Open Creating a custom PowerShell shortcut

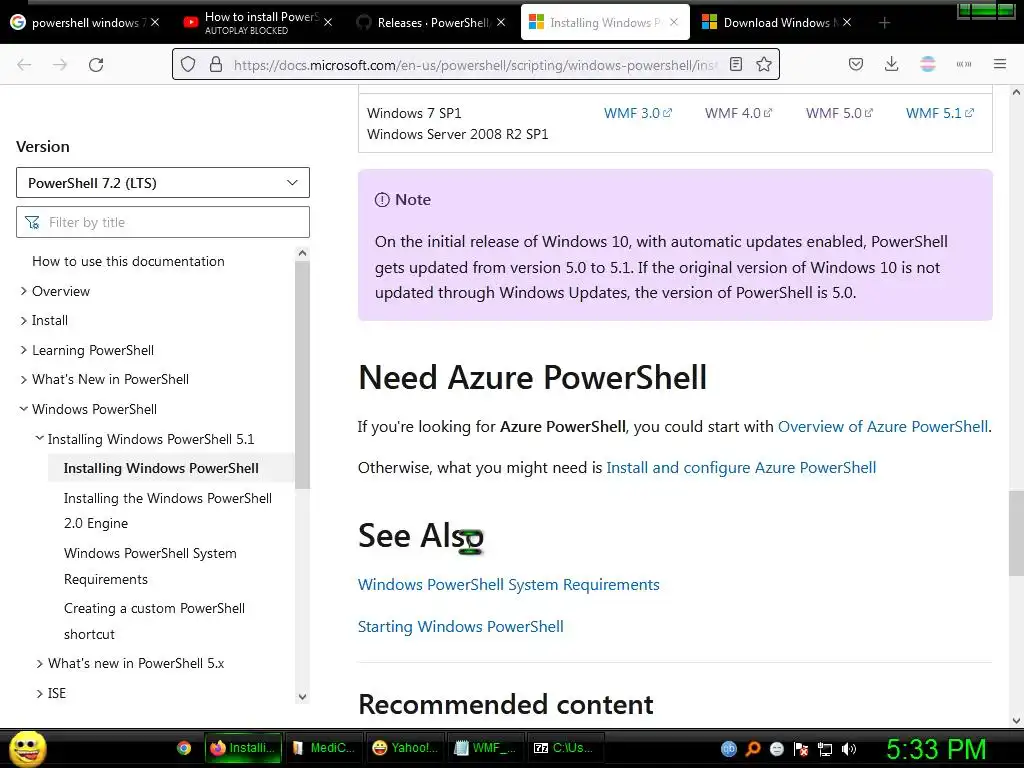pyautogui.click(x=154, y=621)
